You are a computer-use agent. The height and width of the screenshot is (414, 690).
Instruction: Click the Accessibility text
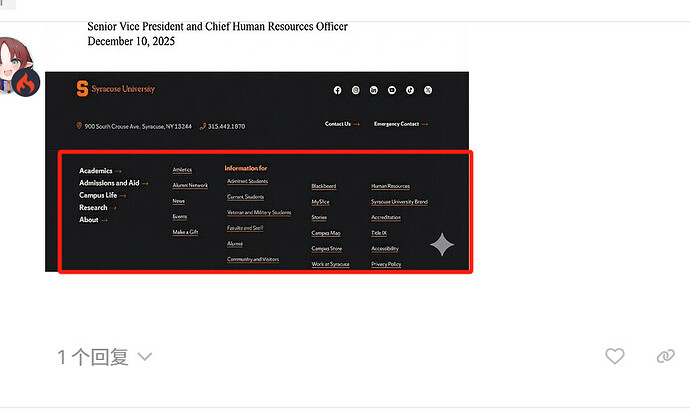(385, 249)
